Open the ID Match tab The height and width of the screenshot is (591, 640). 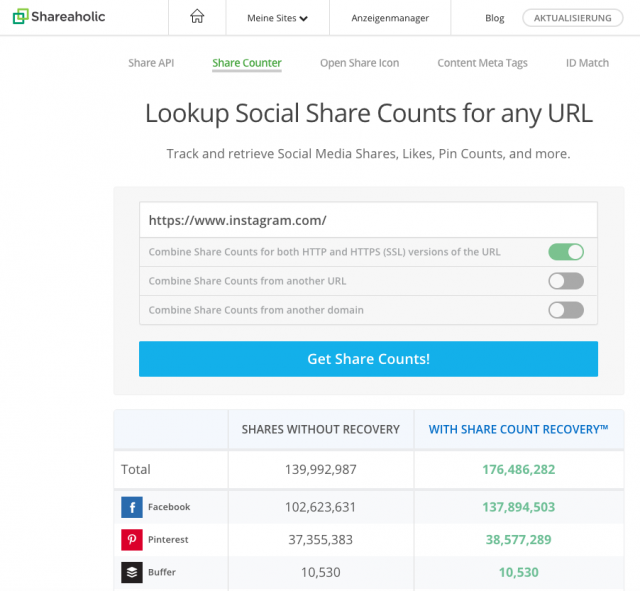pos(587,63)
